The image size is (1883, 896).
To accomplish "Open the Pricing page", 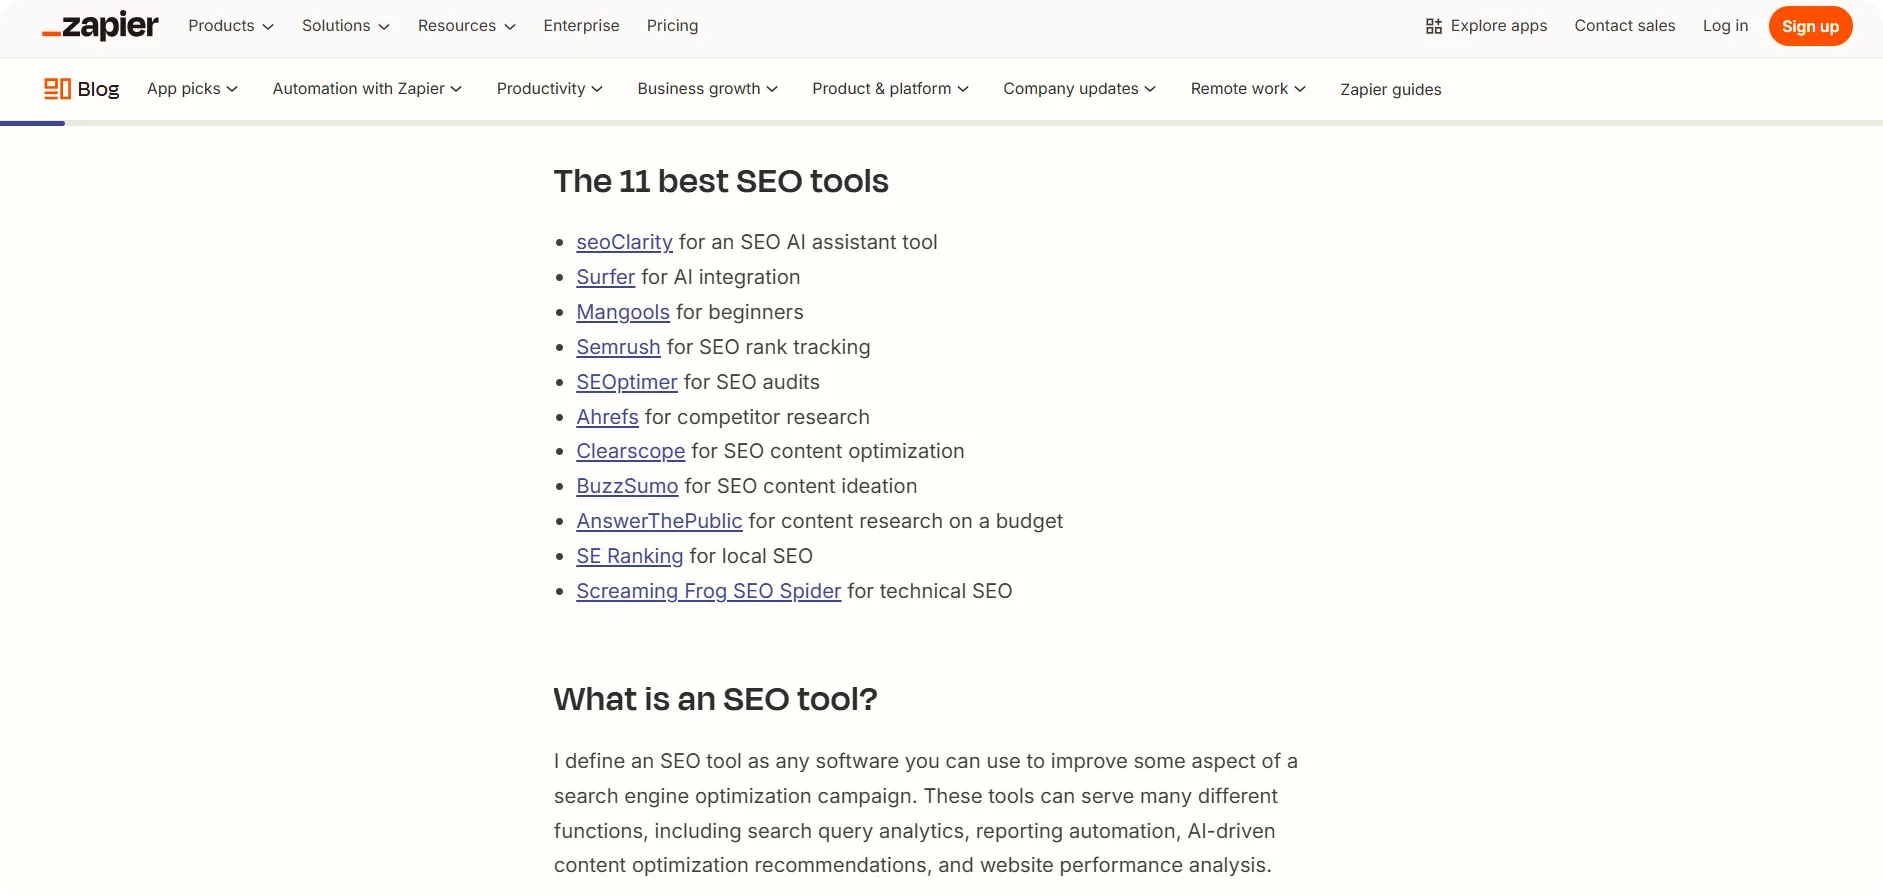I will 672,26.
